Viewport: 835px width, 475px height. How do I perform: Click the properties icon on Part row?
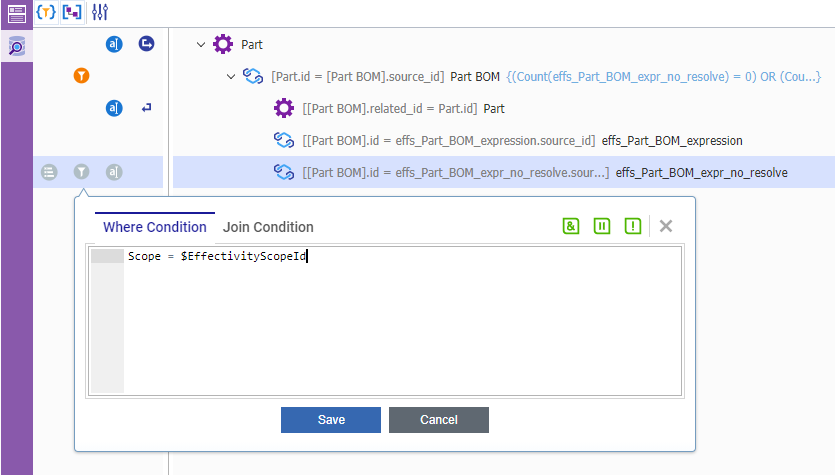[x=114, y=44]
